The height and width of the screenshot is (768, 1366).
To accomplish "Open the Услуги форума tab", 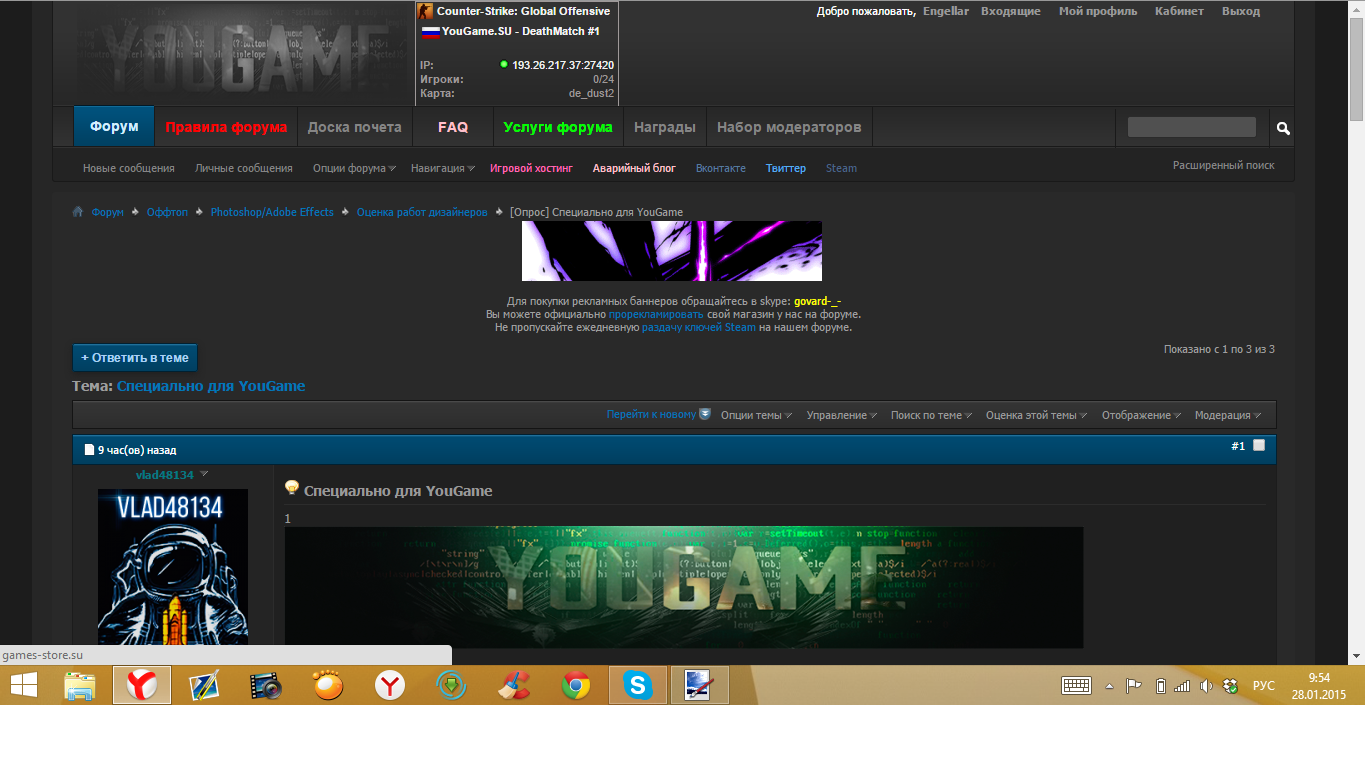I will pos(558,127).
